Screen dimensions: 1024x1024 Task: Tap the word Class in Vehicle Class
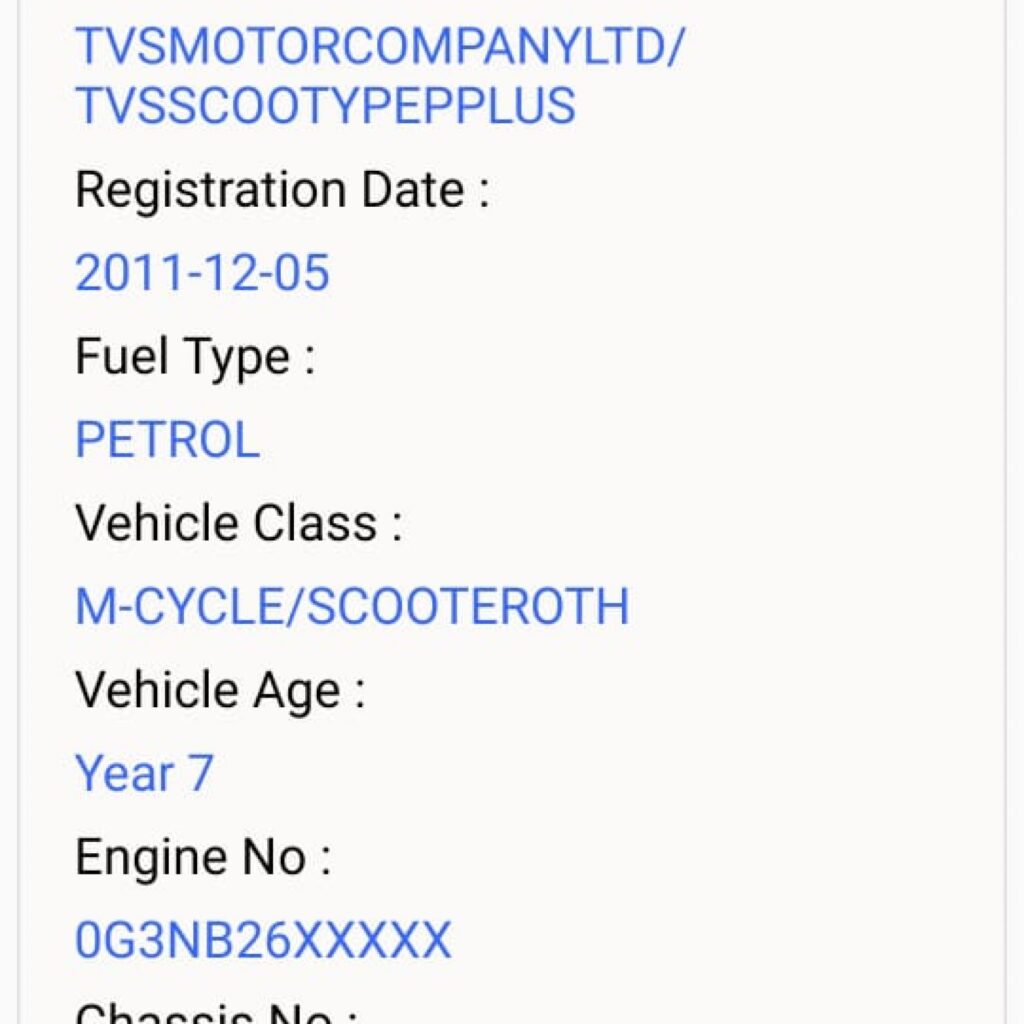coord(315,524)
